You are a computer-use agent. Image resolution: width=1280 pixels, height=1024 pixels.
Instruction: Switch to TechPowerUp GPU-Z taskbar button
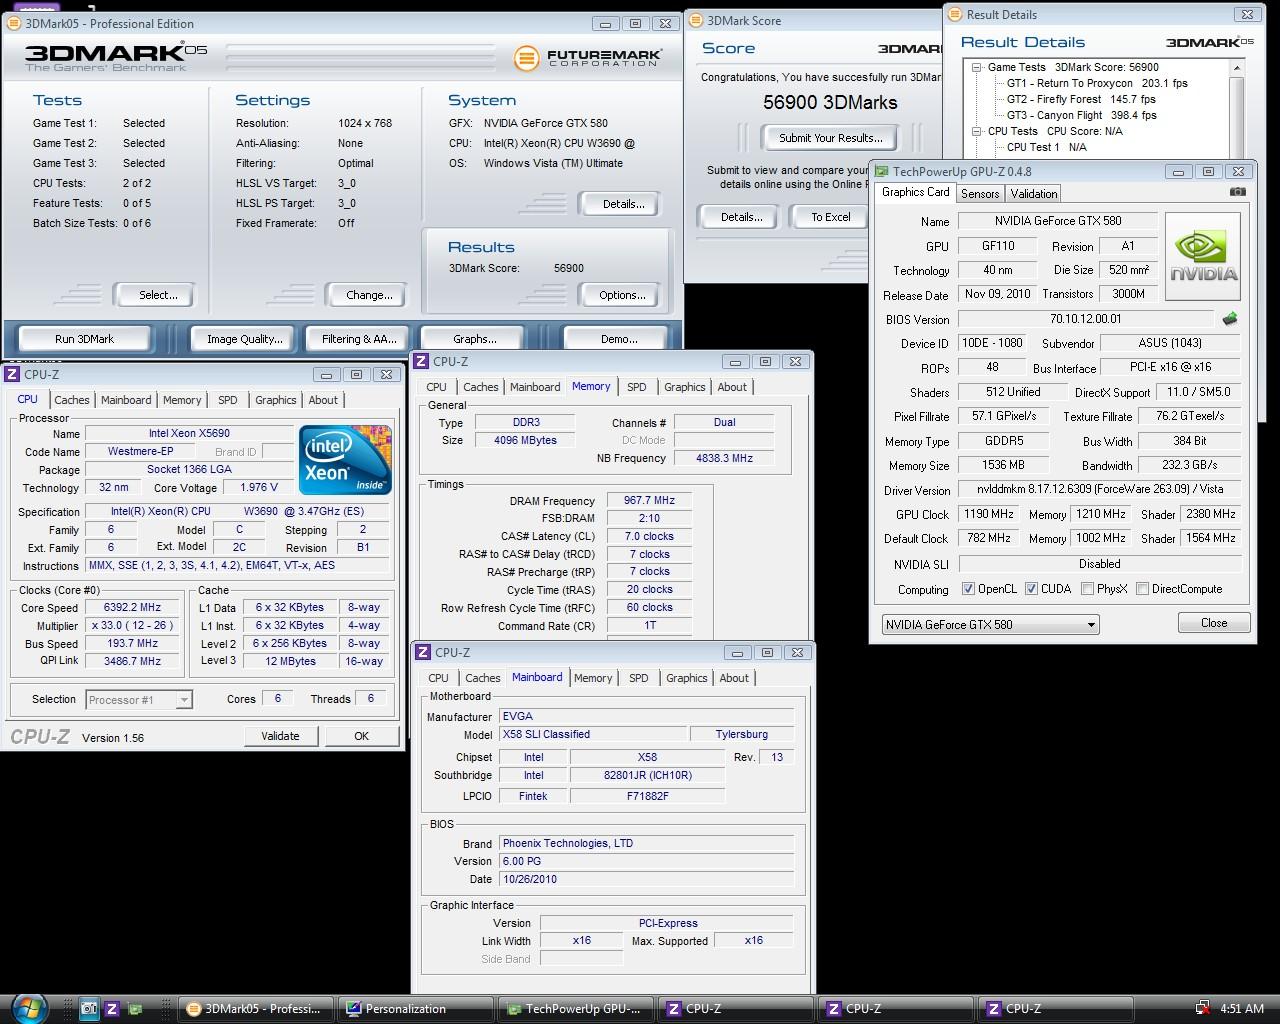click(x=576, y=1009)
